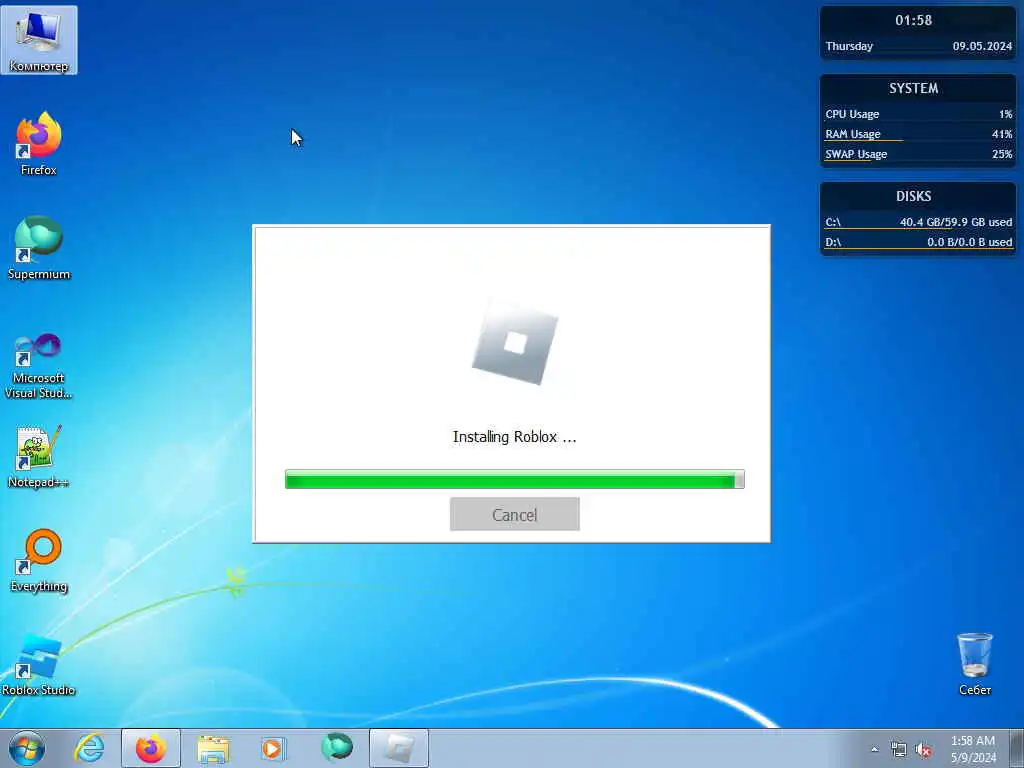This screenshot has width=1024, height=768.
Task: Open the taskbar clock showing 1:58 AM
Action: click(x=973, y=749)
